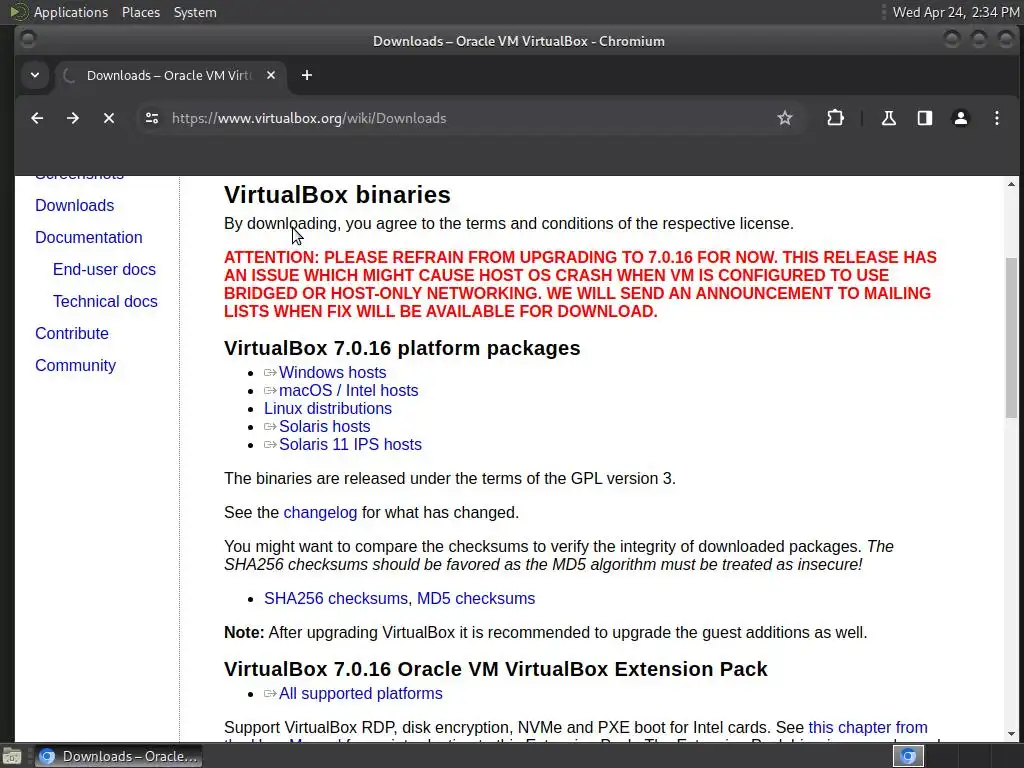Open MD5 checksums link
The image size is (1024, 768).
(x=476, y=598)
